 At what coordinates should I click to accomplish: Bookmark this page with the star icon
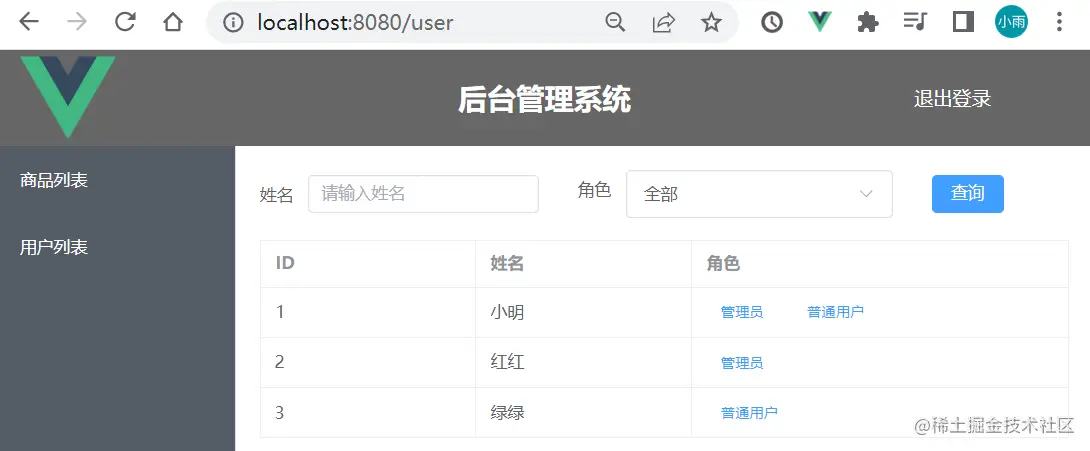(710, 23)
